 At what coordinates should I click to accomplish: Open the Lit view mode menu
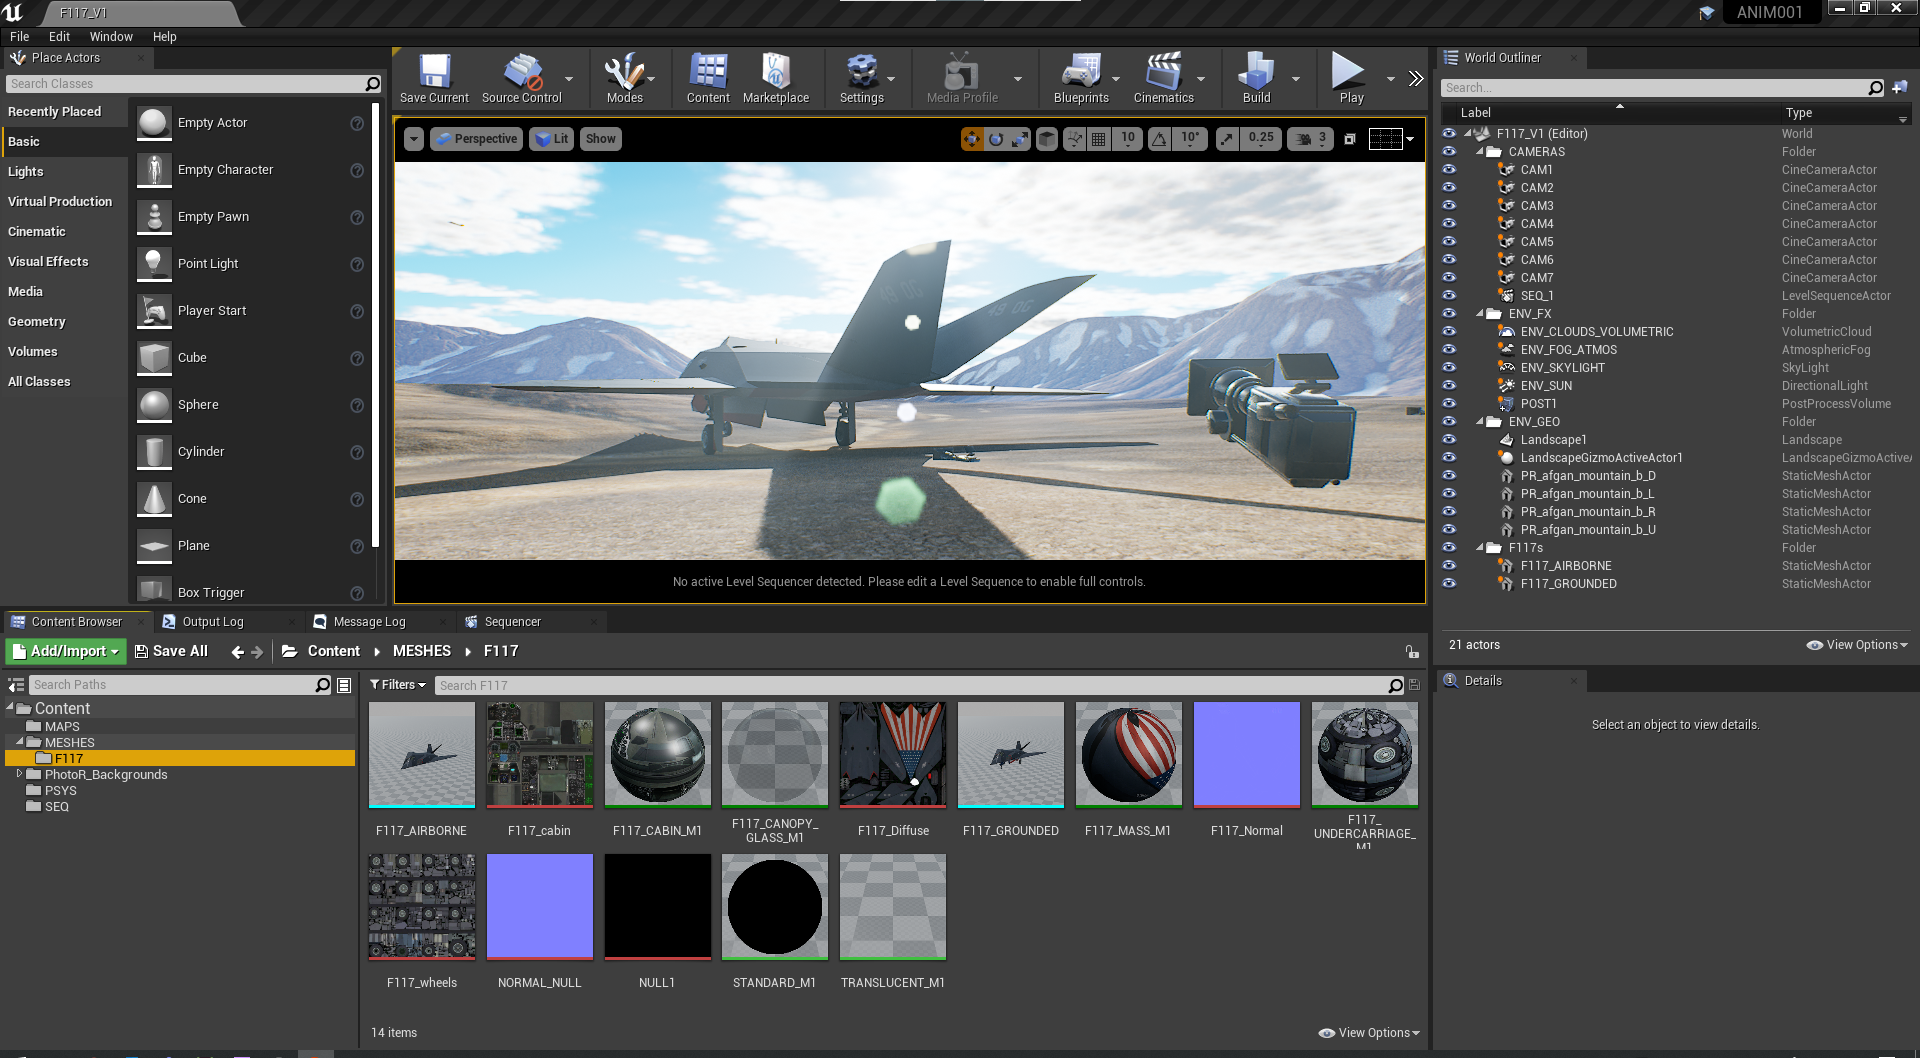(x=551, y=139)
